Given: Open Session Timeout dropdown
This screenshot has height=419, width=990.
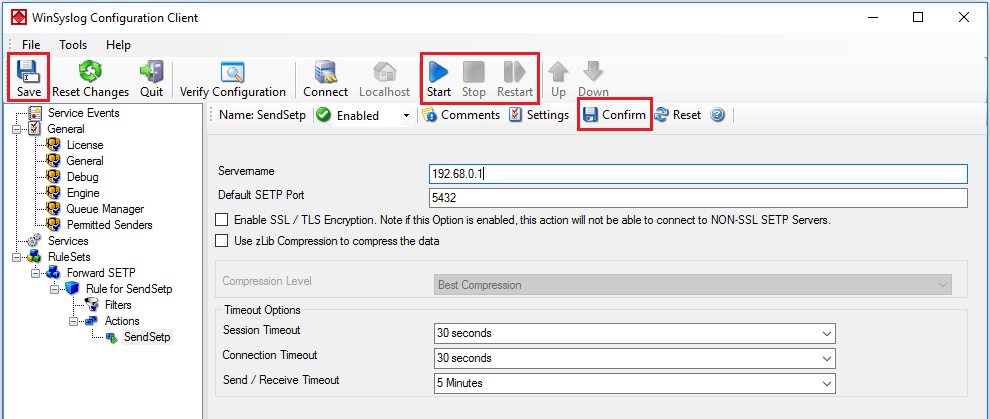Looking at the screenshot, I should click(635, 333).
